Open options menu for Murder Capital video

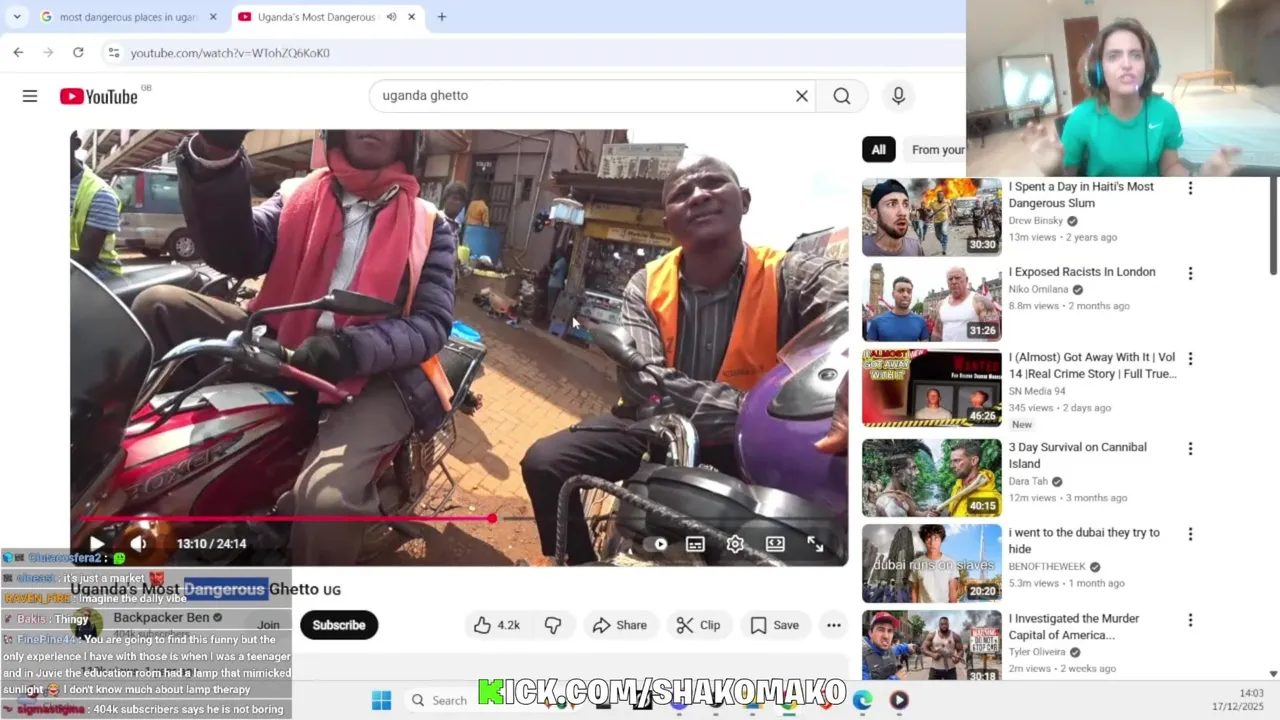tap(1190, 620)
